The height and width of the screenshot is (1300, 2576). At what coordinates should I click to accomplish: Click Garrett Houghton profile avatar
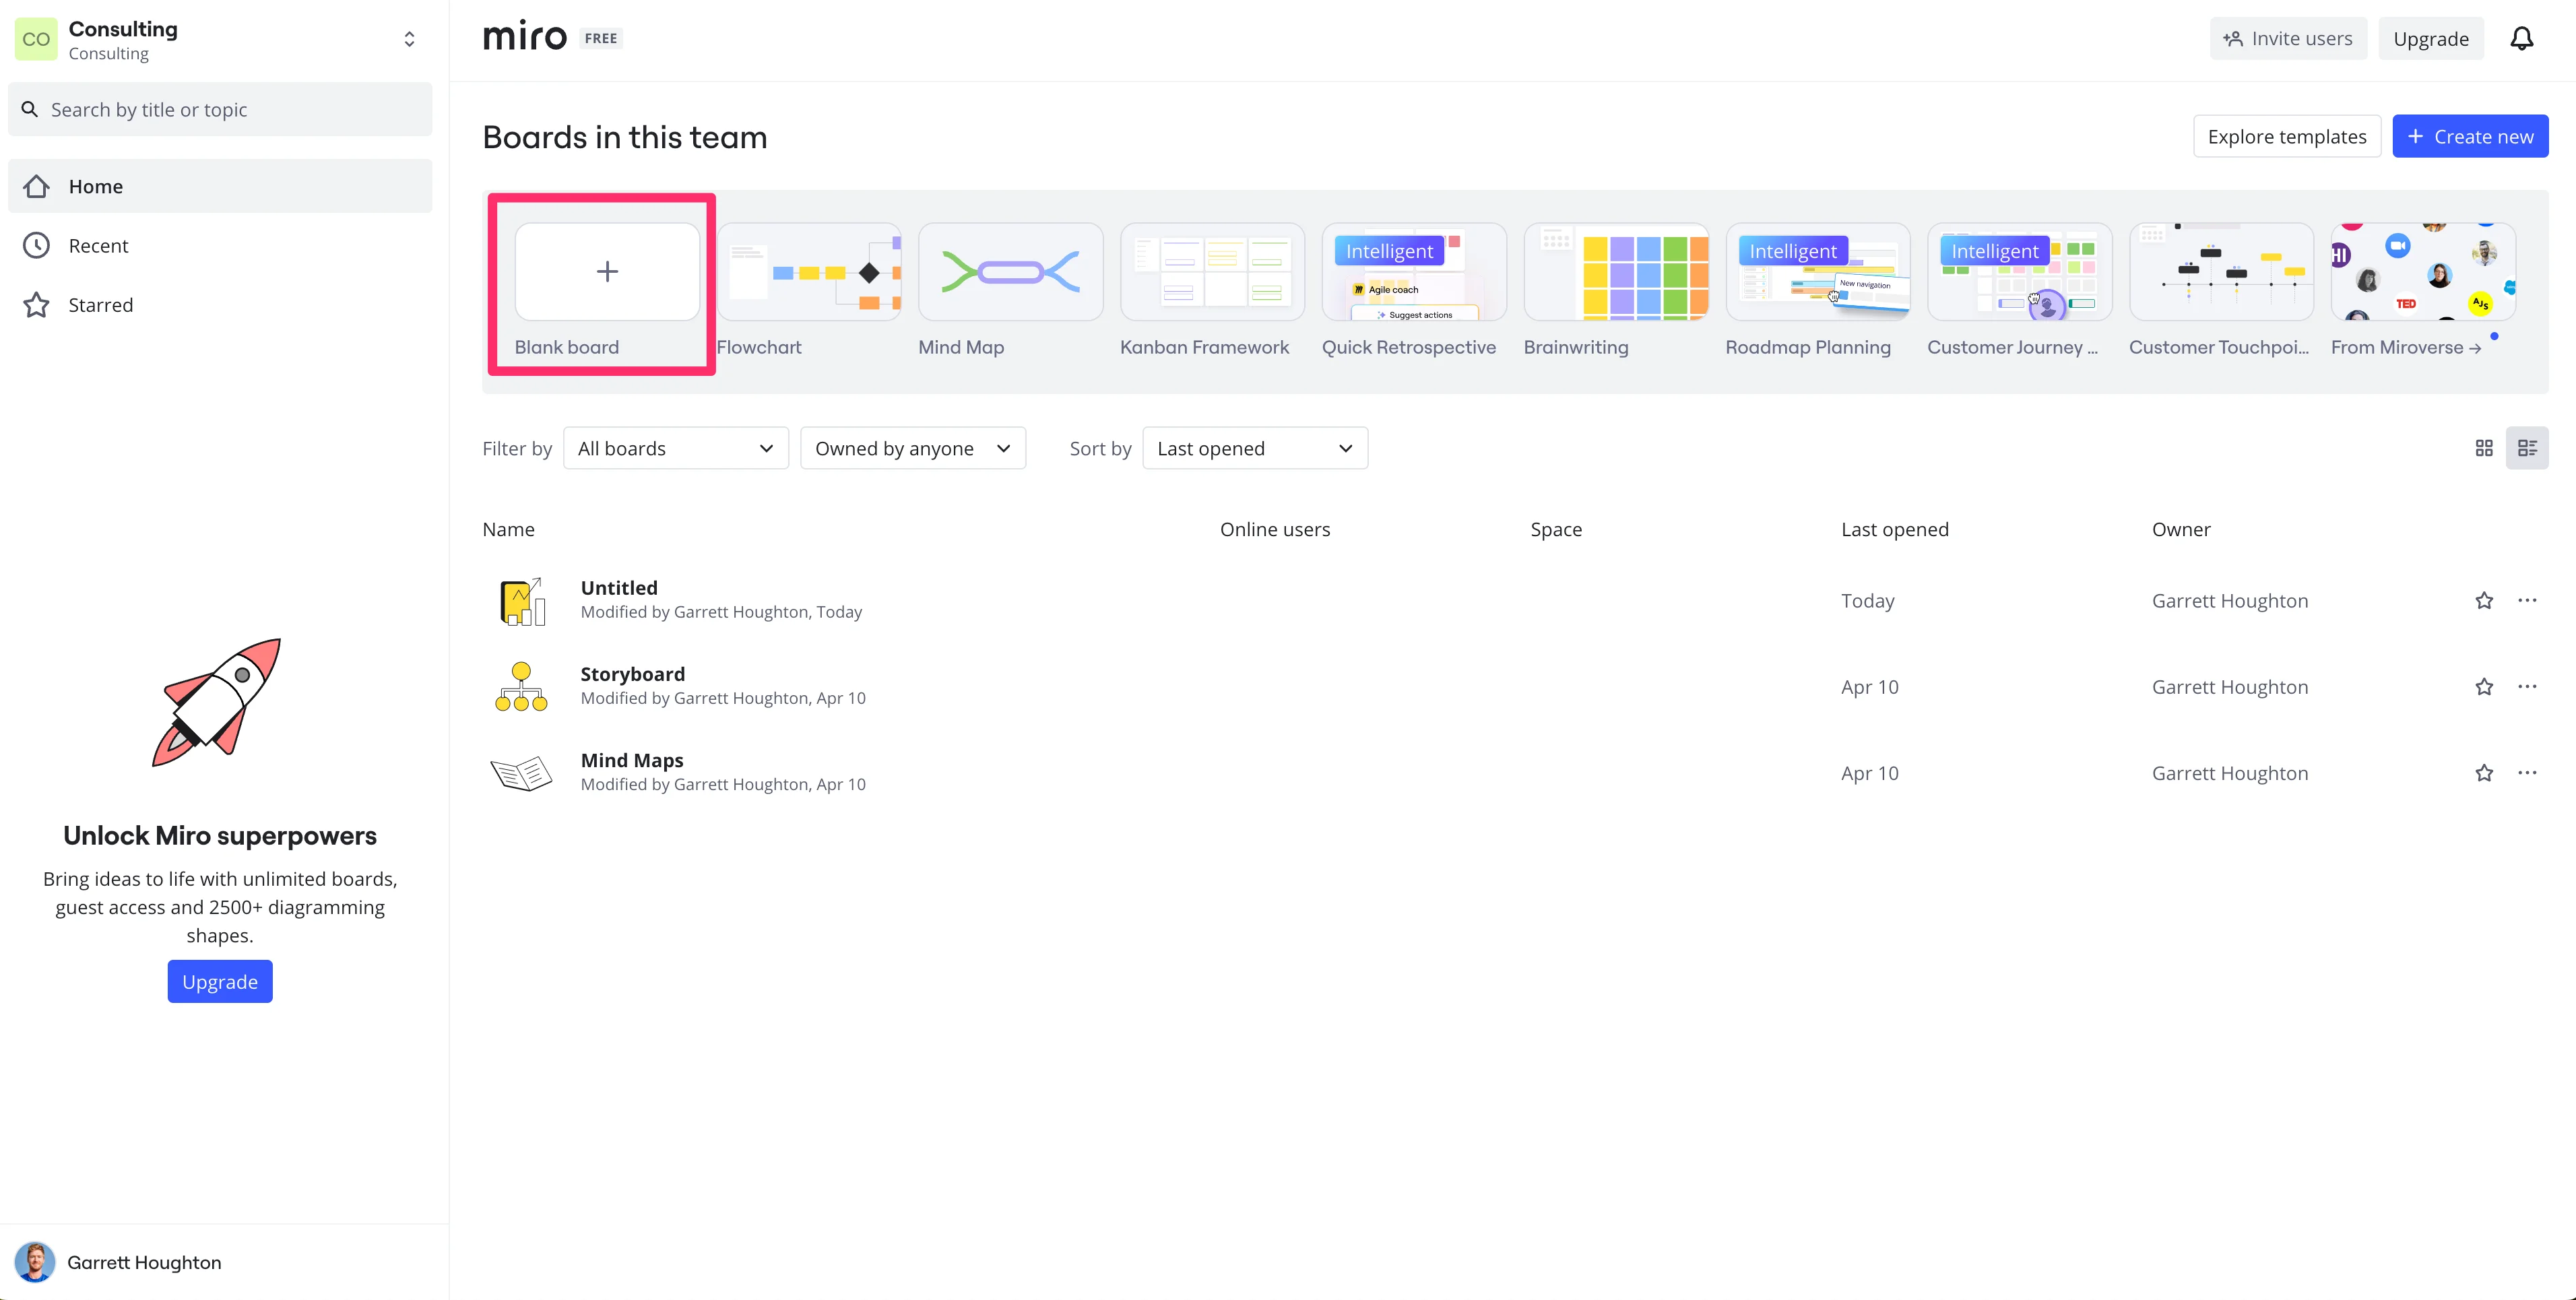click(x=35, y=1262)
